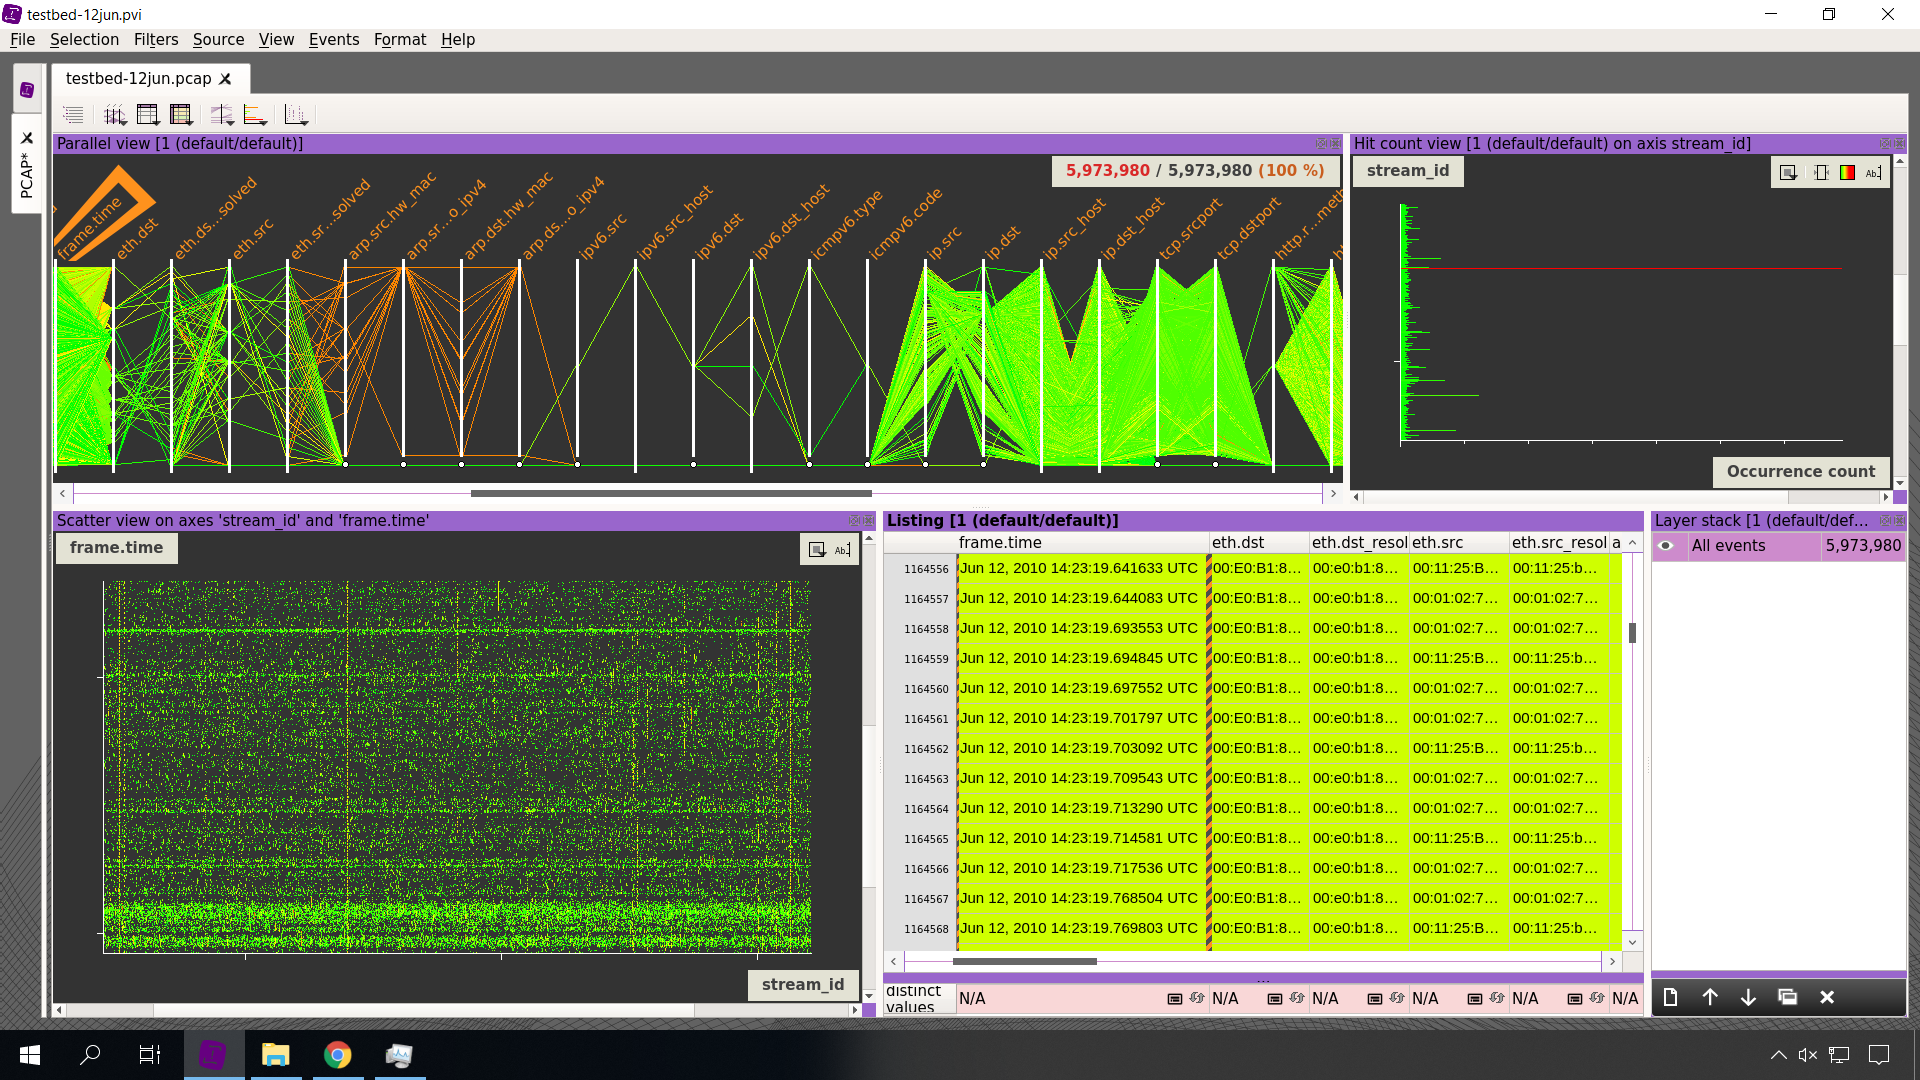Duplicate the current layer in Layer stack
Screen dimensions: 1920x1080
(x=1789, y=997)
